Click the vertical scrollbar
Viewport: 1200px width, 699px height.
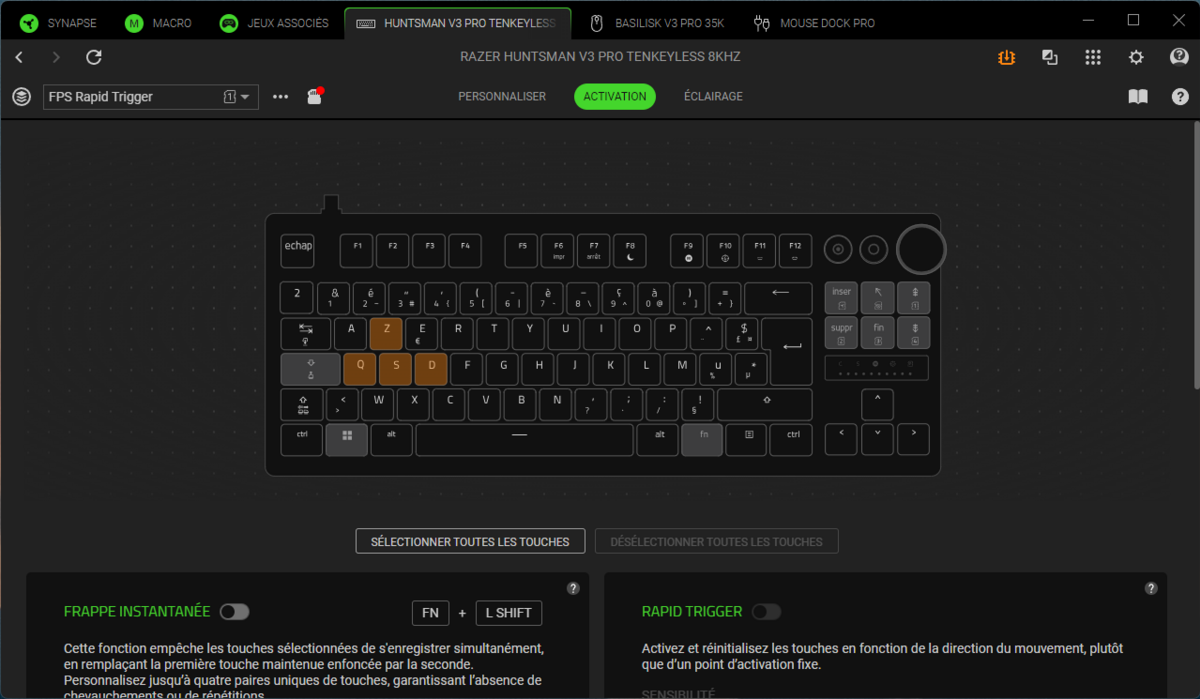1196,255
